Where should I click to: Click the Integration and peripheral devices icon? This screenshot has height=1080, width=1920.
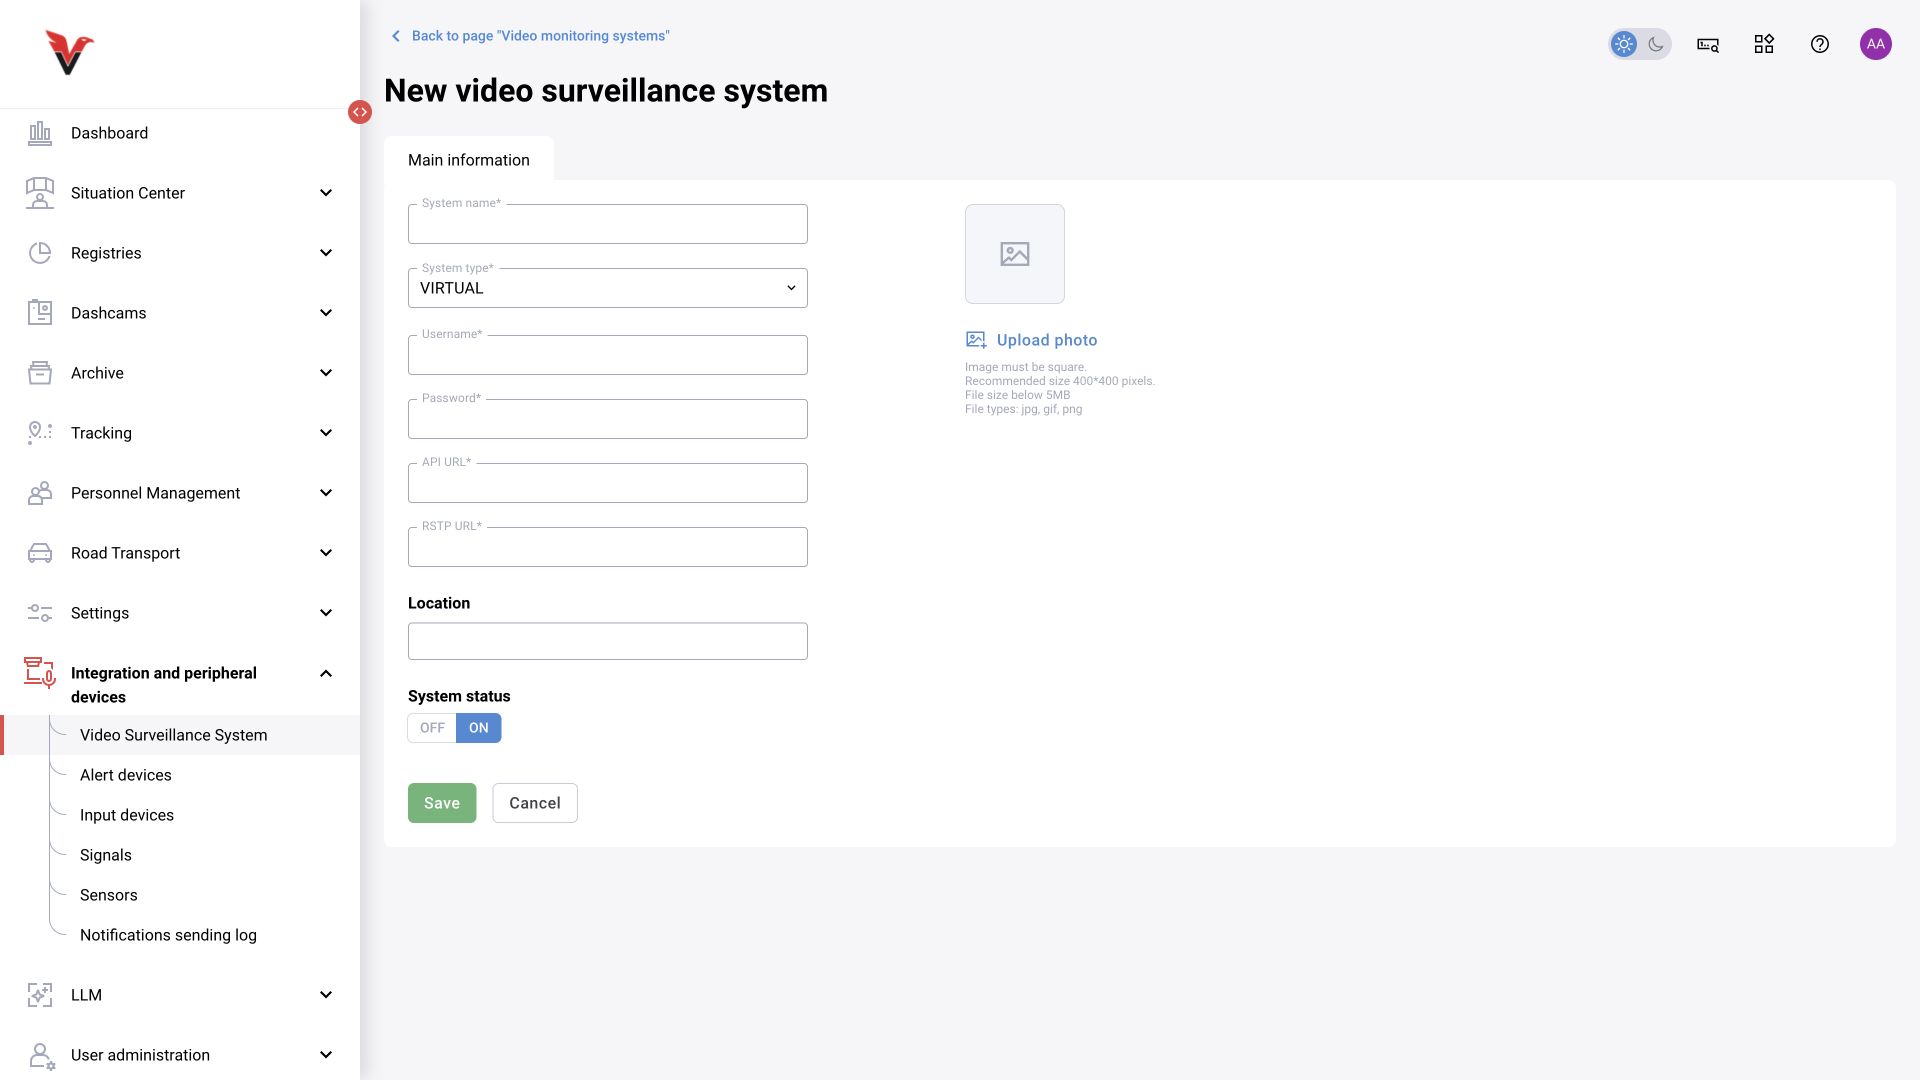tap(40, 673)
